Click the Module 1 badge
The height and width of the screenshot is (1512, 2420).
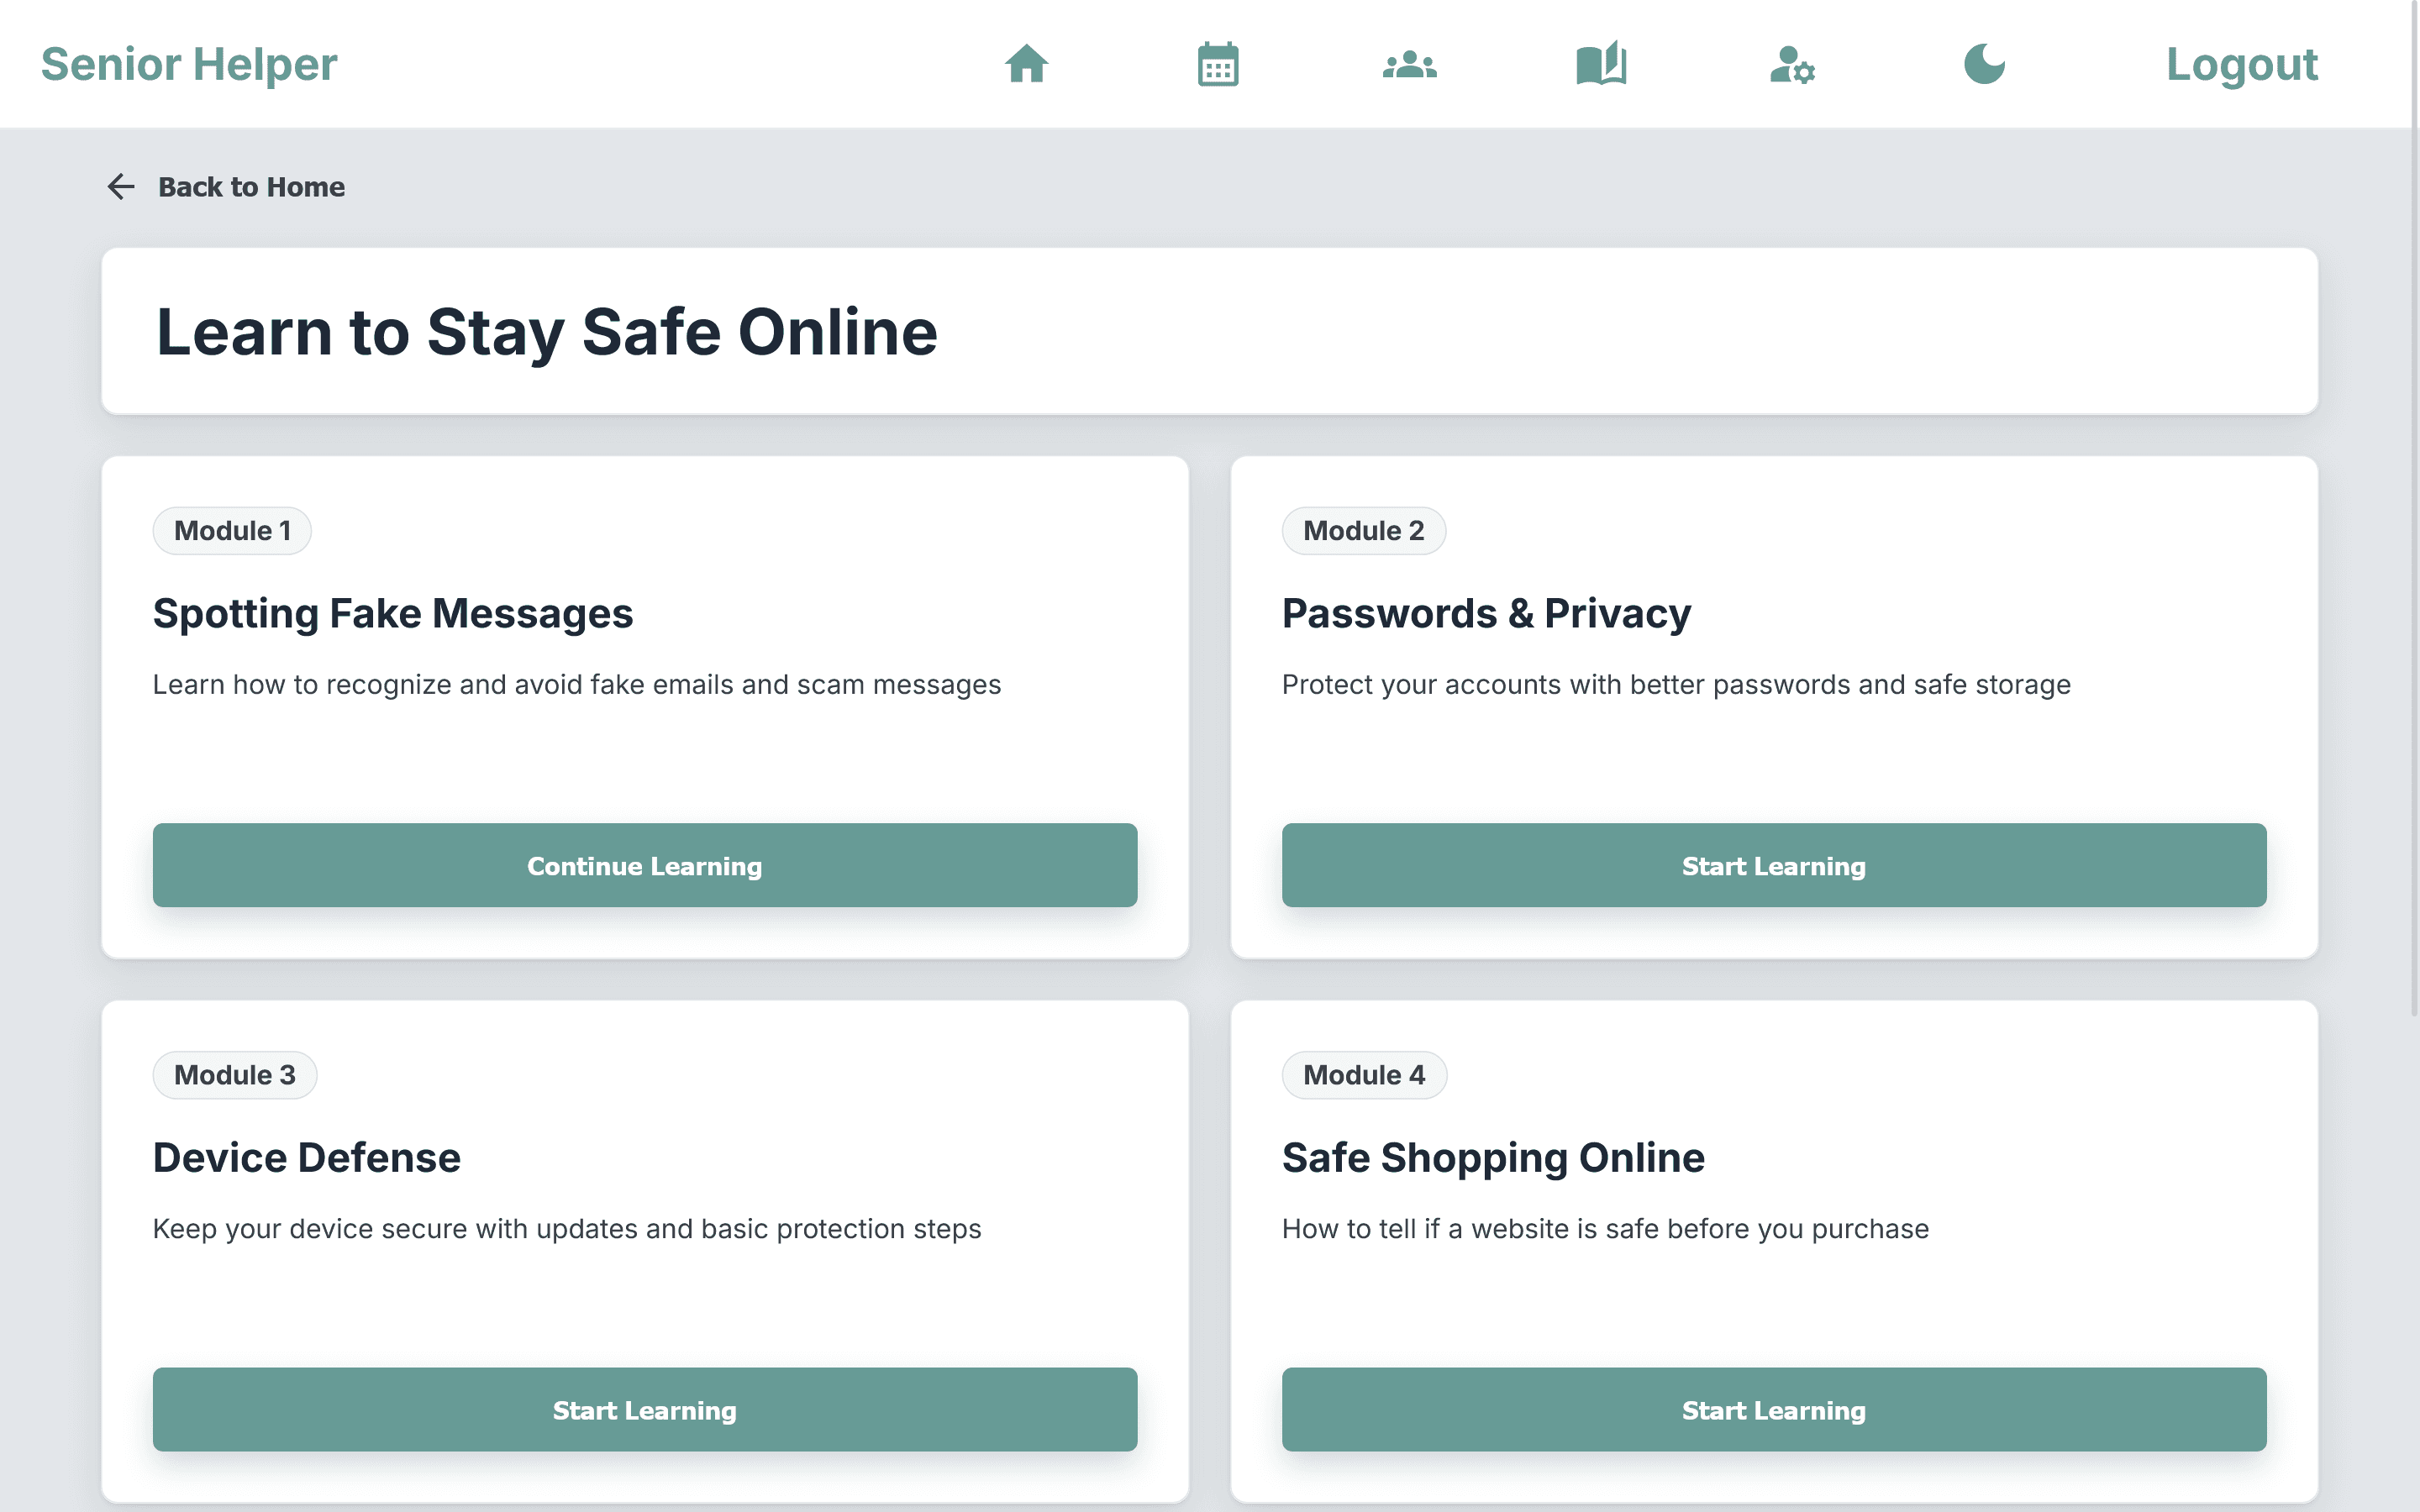[x=232, y=530]
